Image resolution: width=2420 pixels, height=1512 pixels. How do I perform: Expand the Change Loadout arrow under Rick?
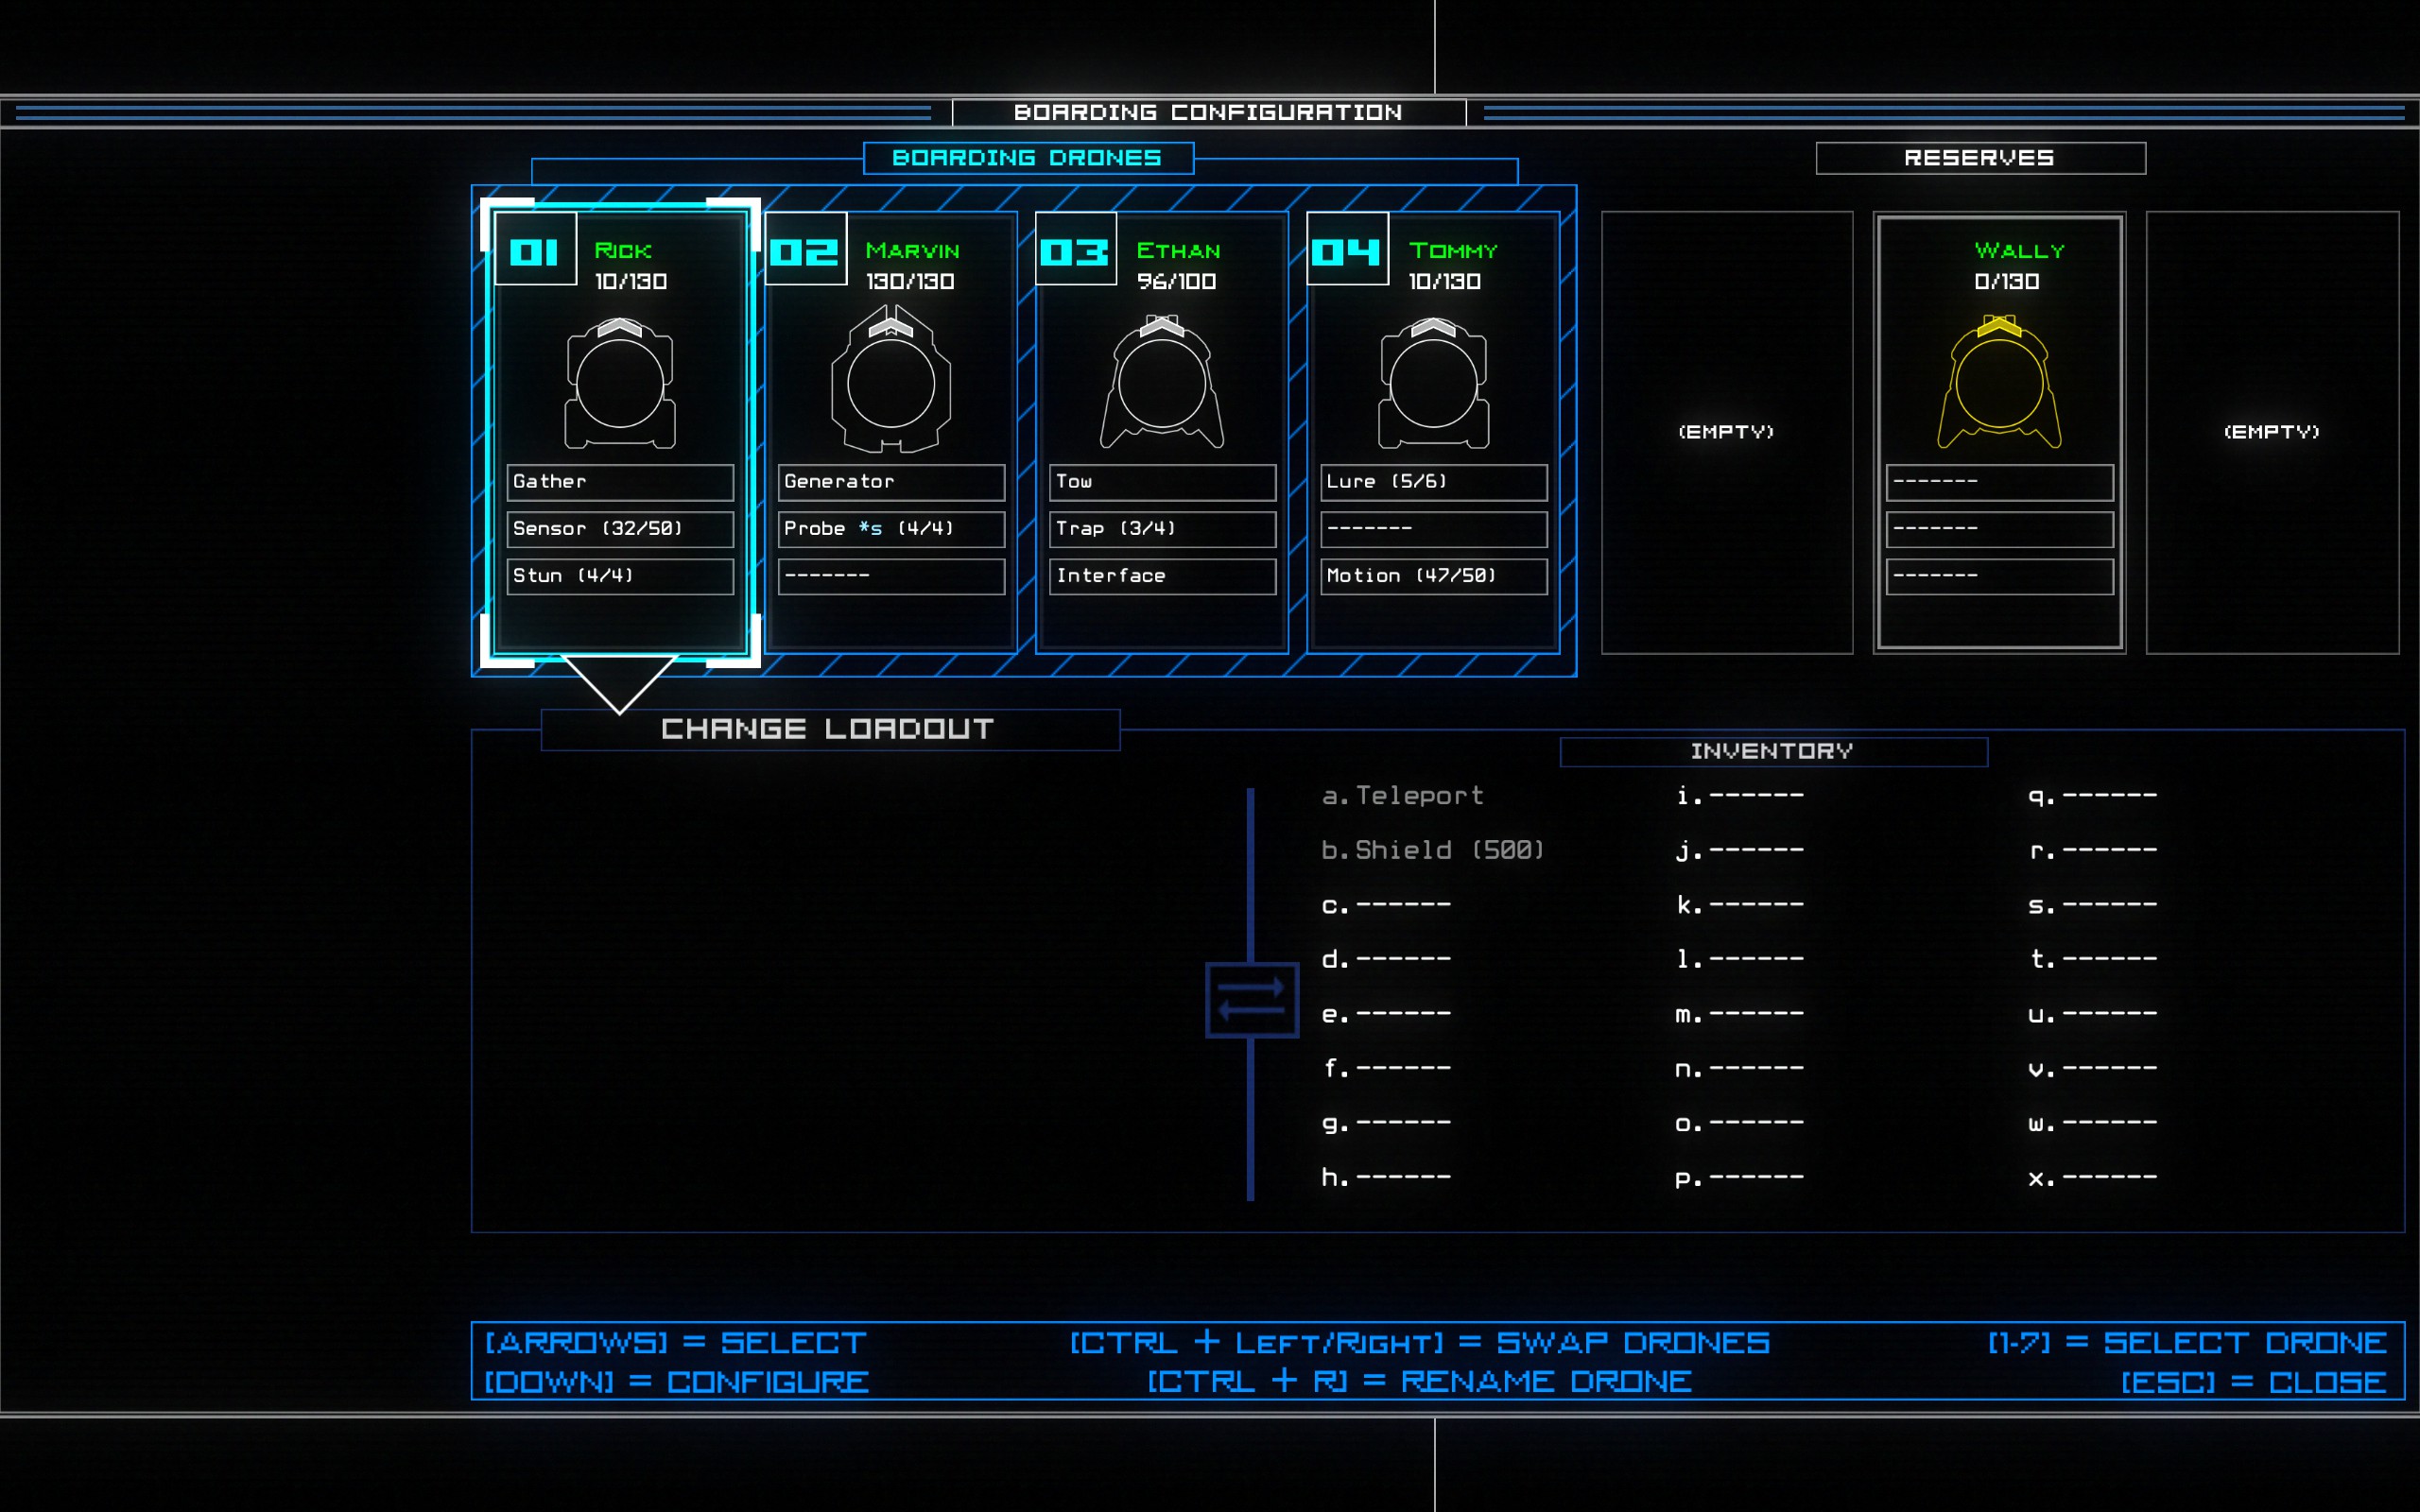(x=620, y=684)
